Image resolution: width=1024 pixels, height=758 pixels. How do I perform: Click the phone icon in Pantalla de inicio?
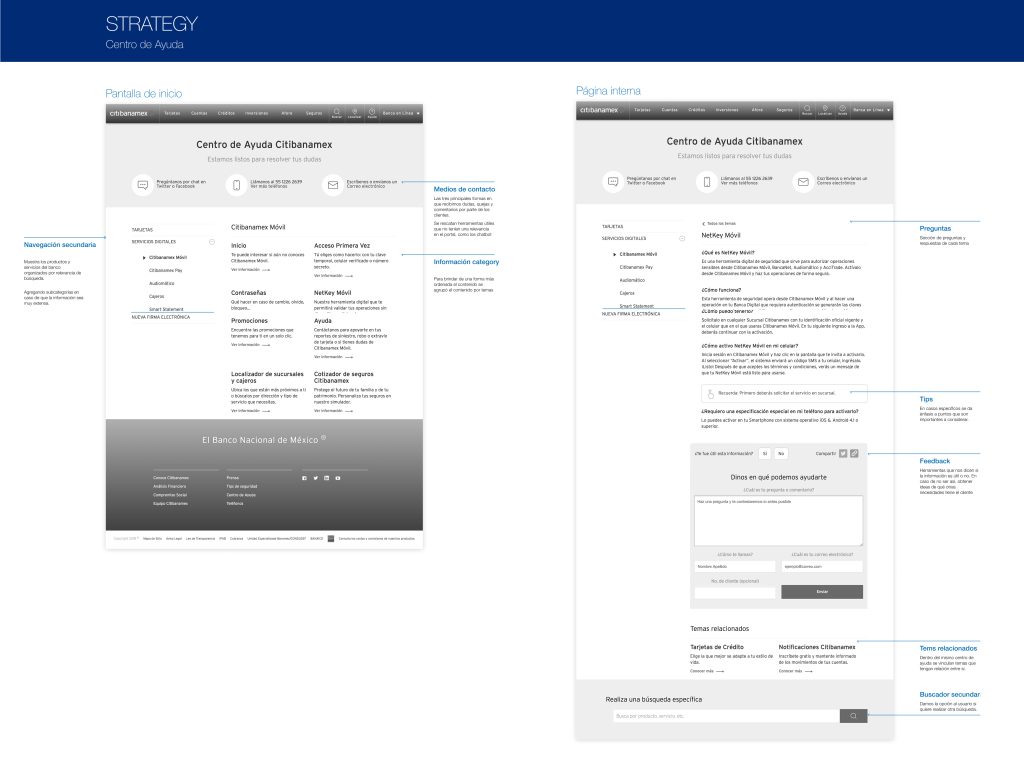point(236,185)
